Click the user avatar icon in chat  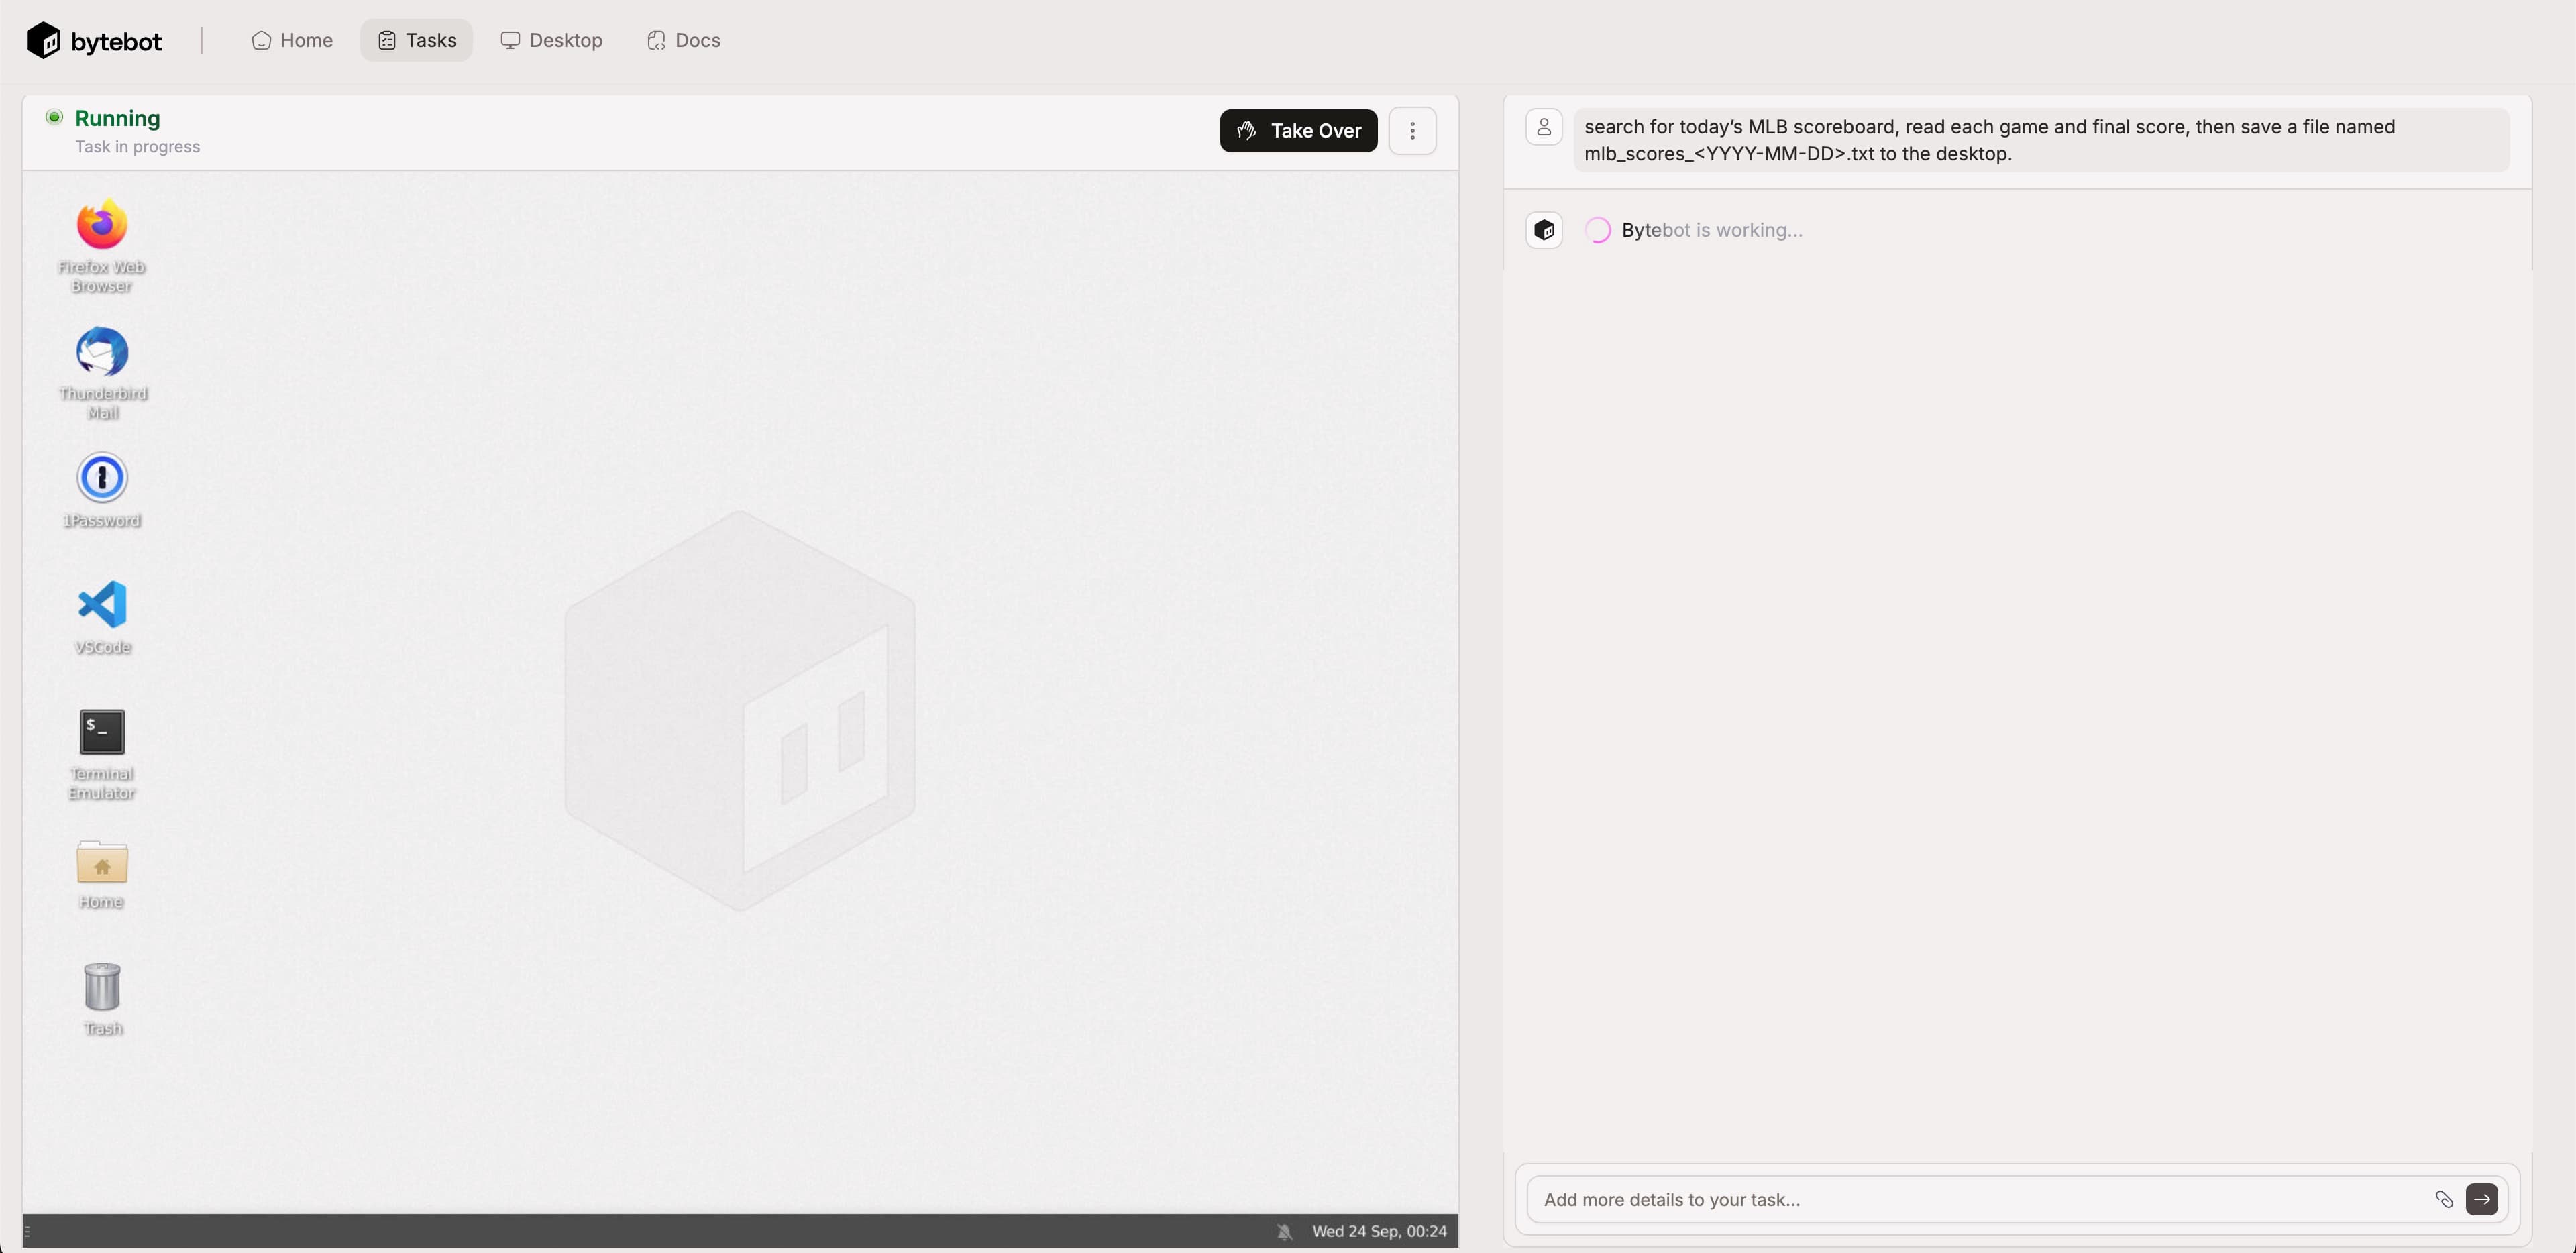click(1543, 127)
